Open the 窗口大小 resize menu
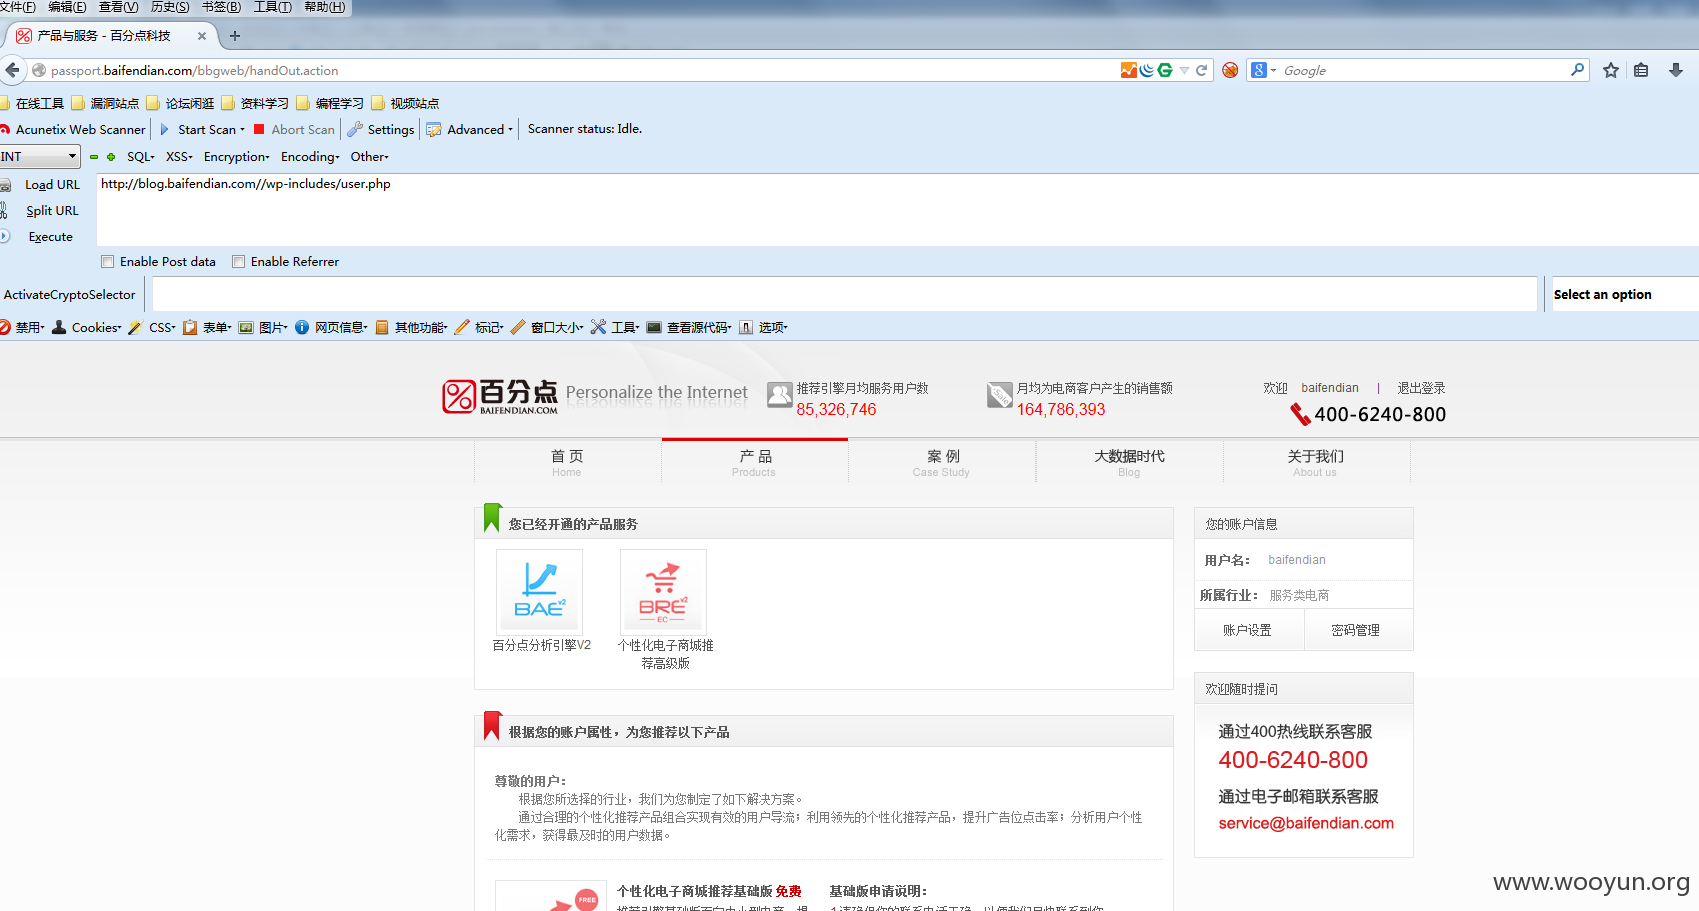1699x911 pixels. pos(547,327)
